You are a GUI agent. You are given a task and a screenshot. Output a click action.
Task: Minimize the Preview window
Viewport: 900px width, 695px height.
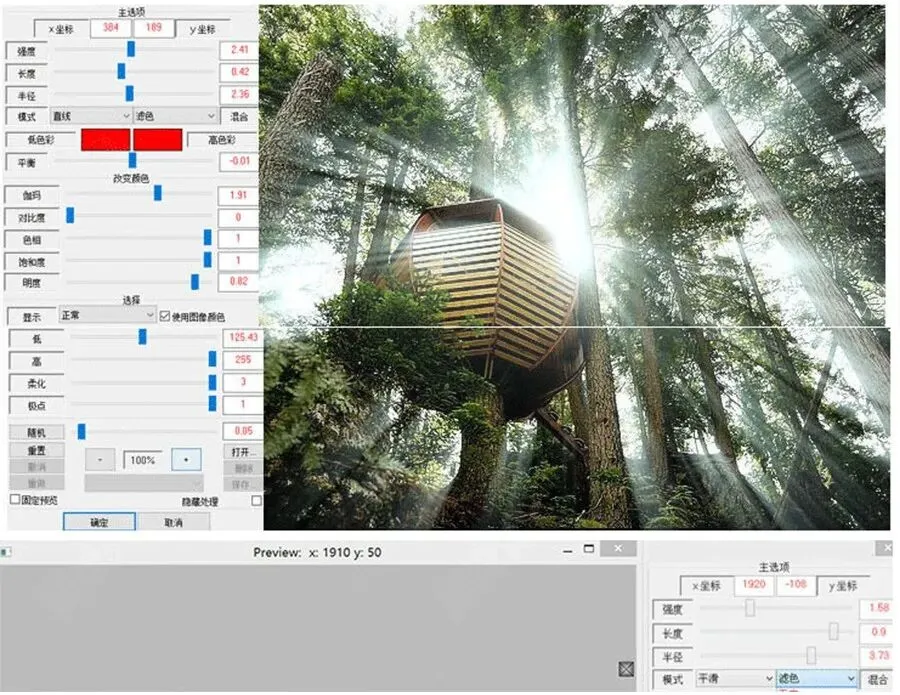click(568, 551)
